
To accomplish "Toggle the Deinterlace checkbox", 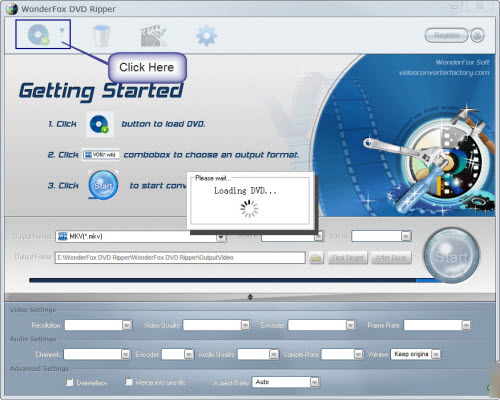I will tap(70, 382).
